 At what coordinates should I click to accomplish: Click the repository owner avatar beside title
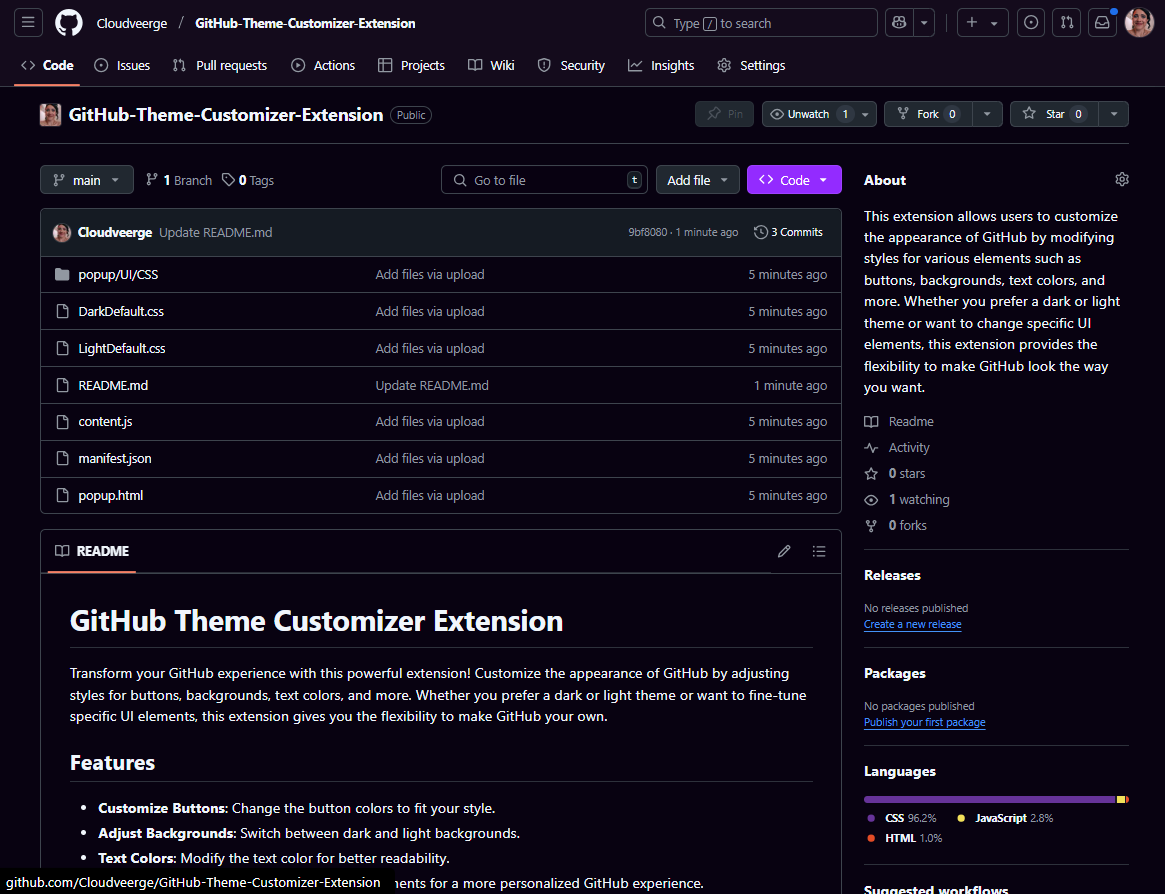click(51, 114)
